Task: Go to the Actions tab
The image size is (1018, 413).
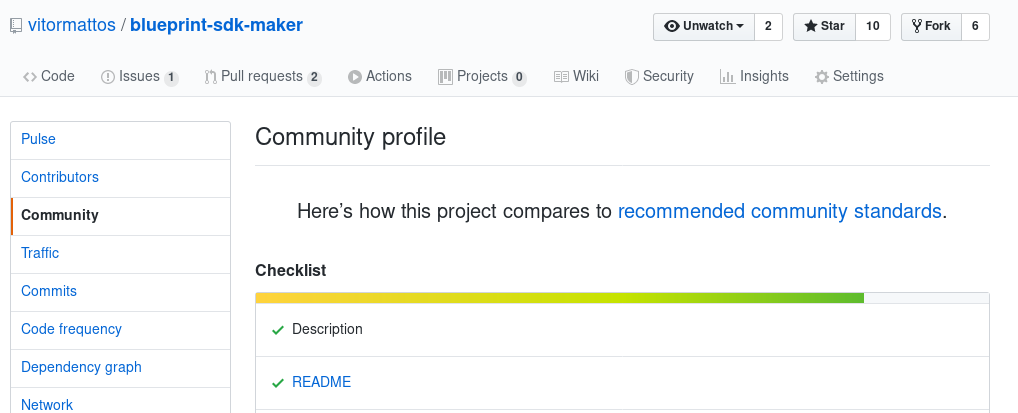Action: coord(380,77)
